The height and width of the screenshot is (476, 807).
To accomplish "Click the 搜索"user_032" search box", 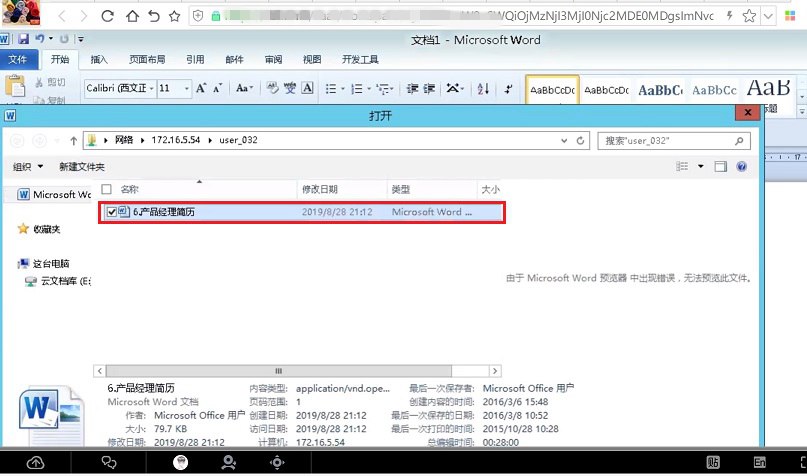I will [674, 140].
